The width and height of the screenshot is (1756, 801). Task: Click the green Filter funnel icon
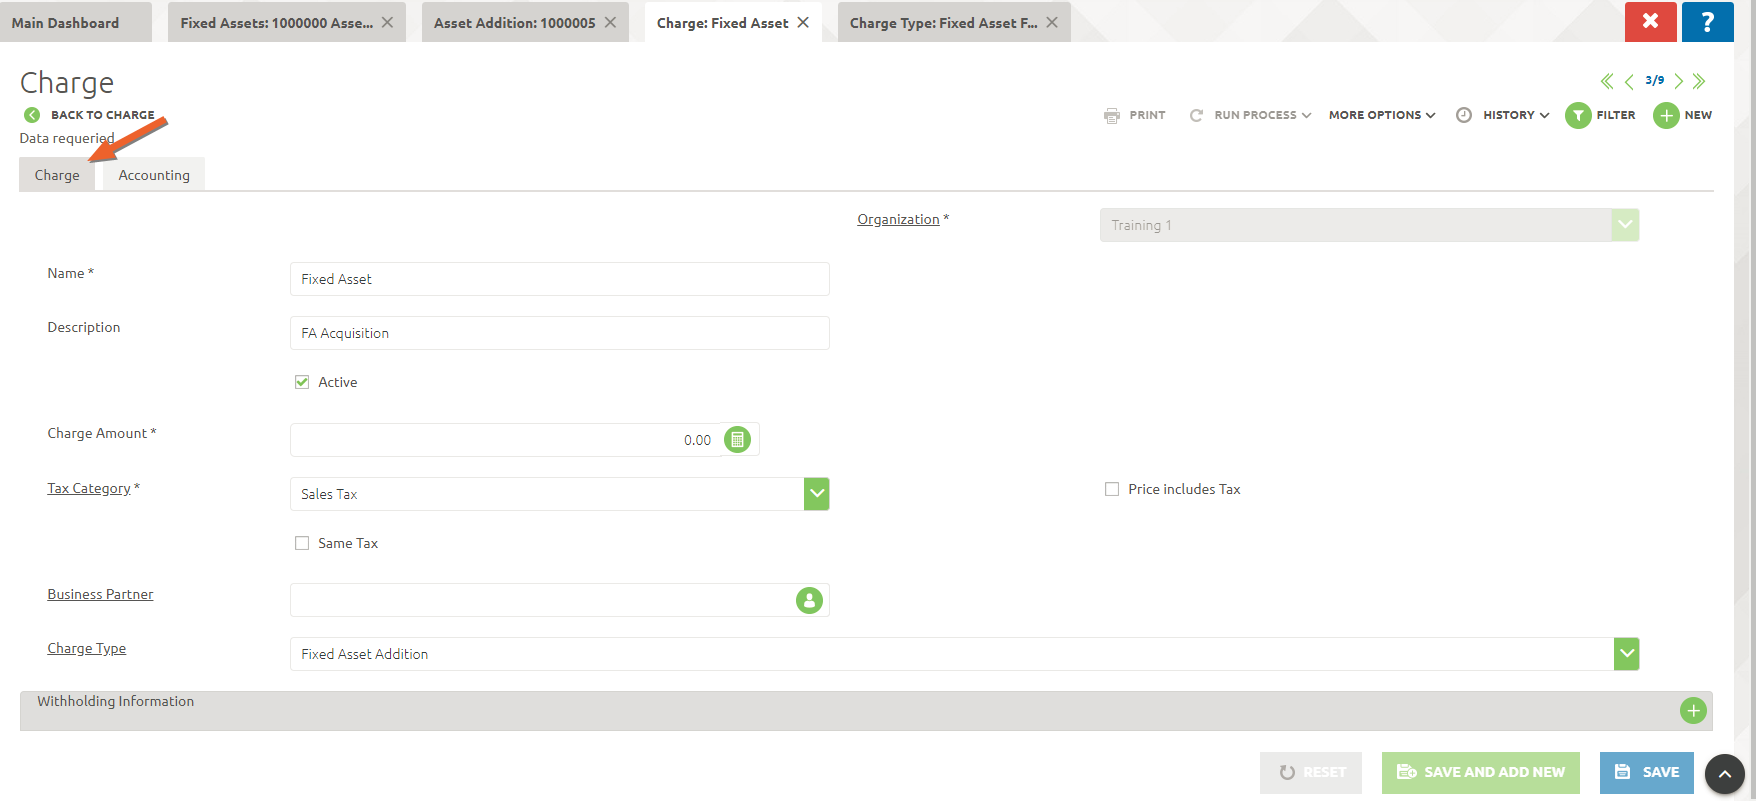pos(1578,116)
